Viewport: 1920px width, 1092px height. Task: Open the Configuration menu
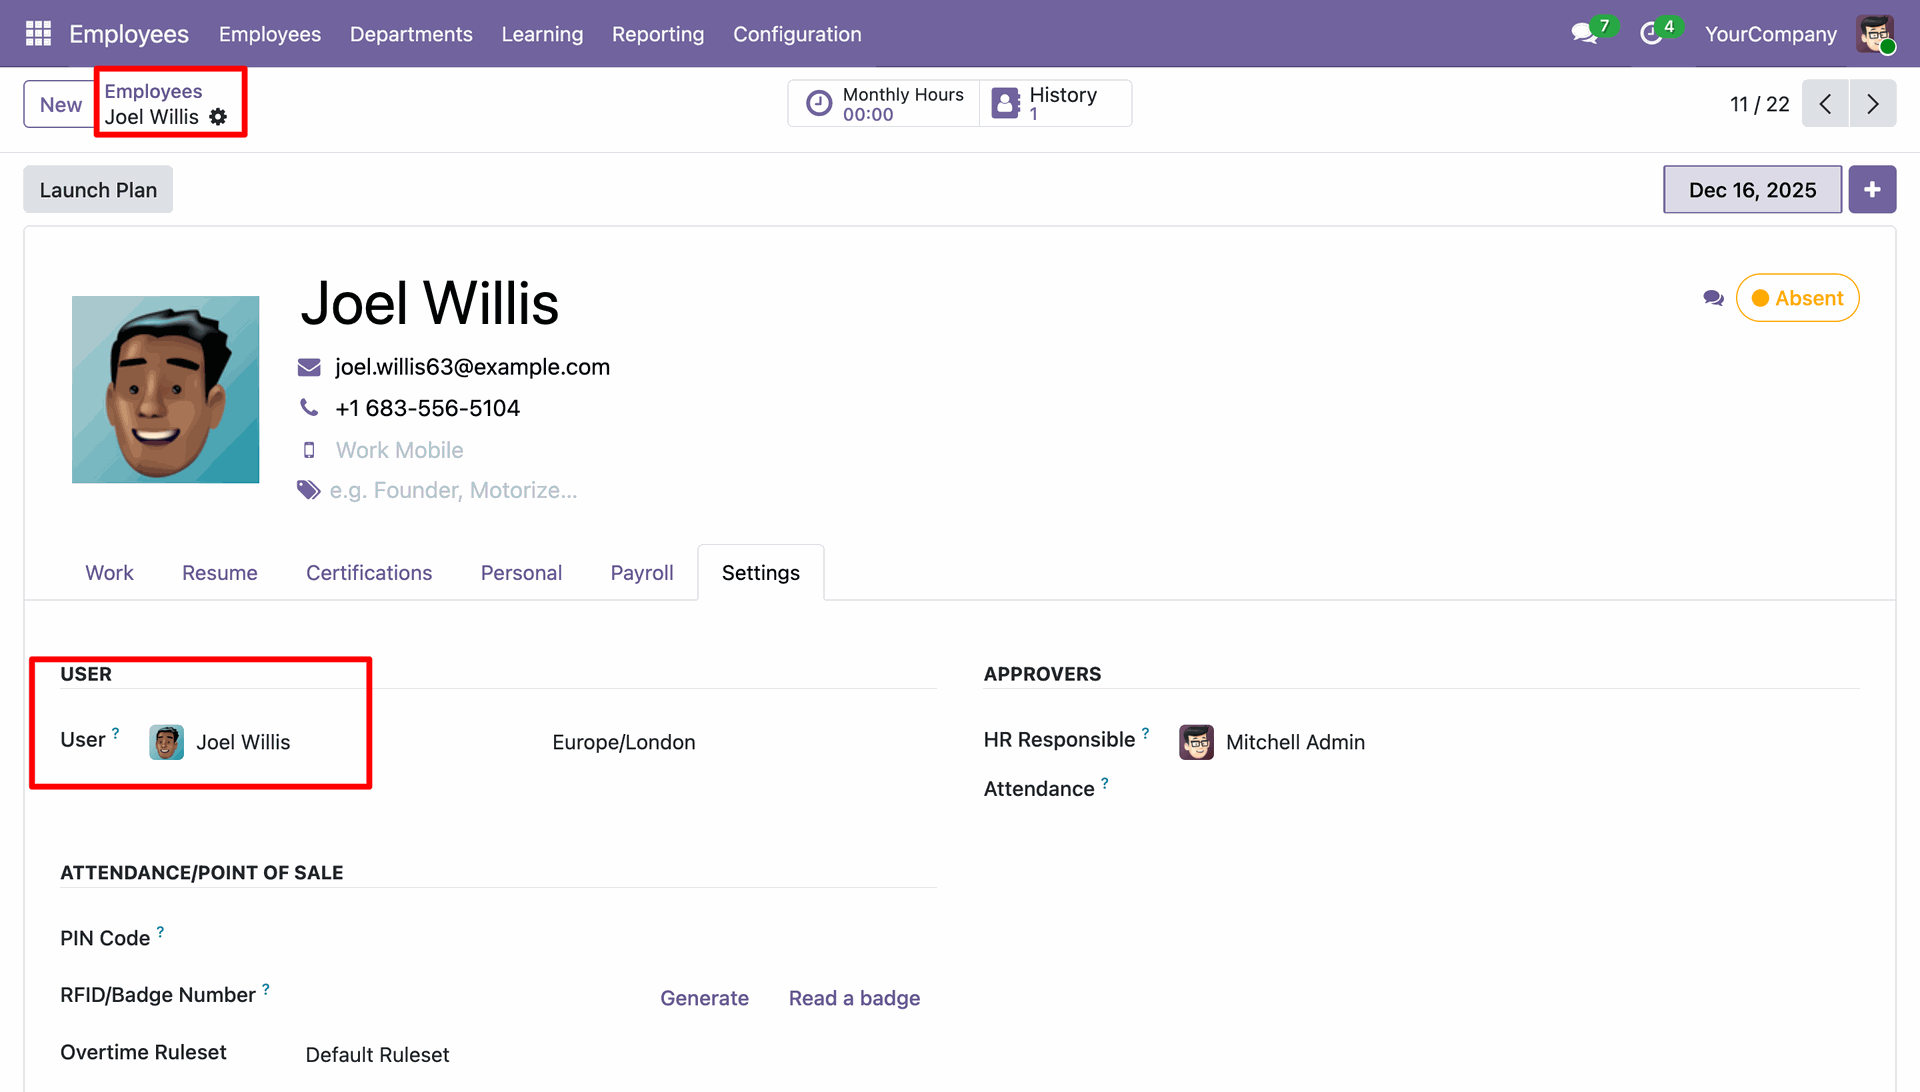pyautogui.click(x=797, y=34)
